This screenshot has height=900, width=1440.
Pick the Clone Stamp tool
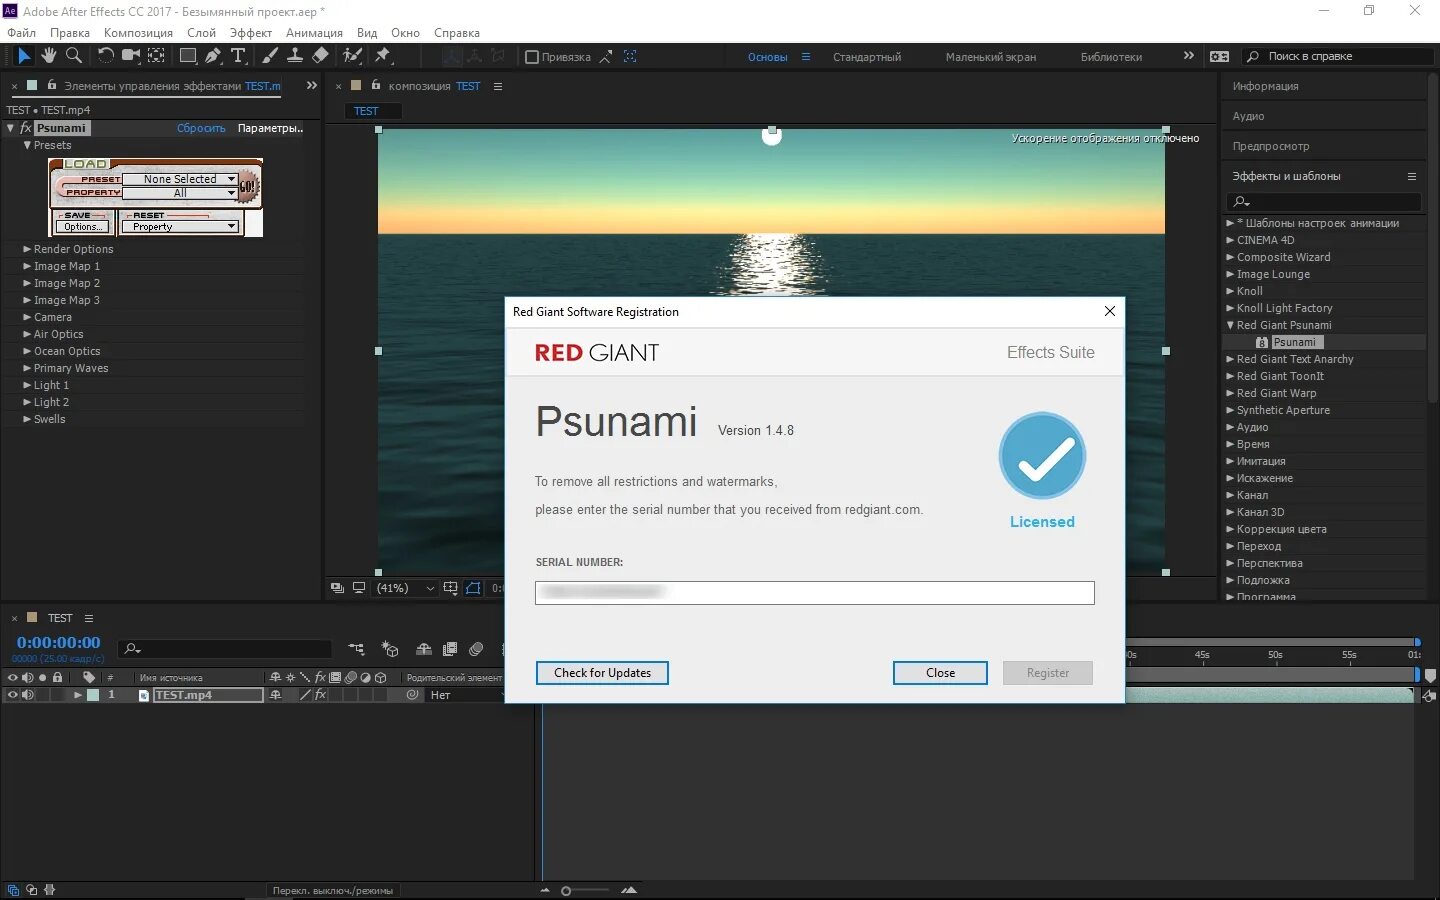click(x=296, y=56)
